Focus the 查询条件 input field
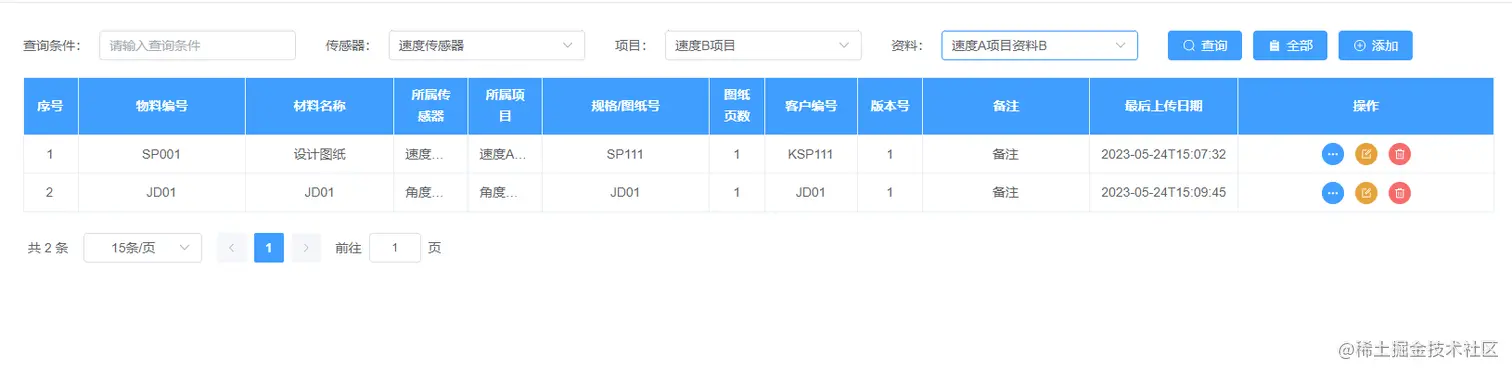This screenshot has height=373, width=1512. tap(197, 45)
